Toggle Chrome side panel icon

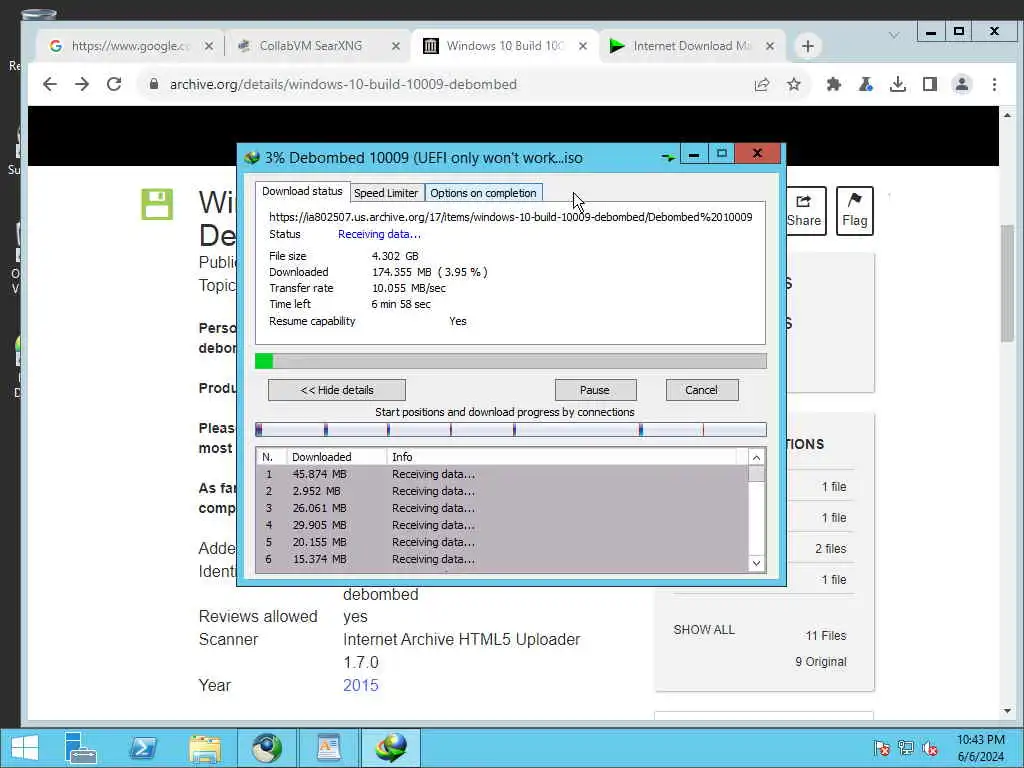[x=930, y=84]
